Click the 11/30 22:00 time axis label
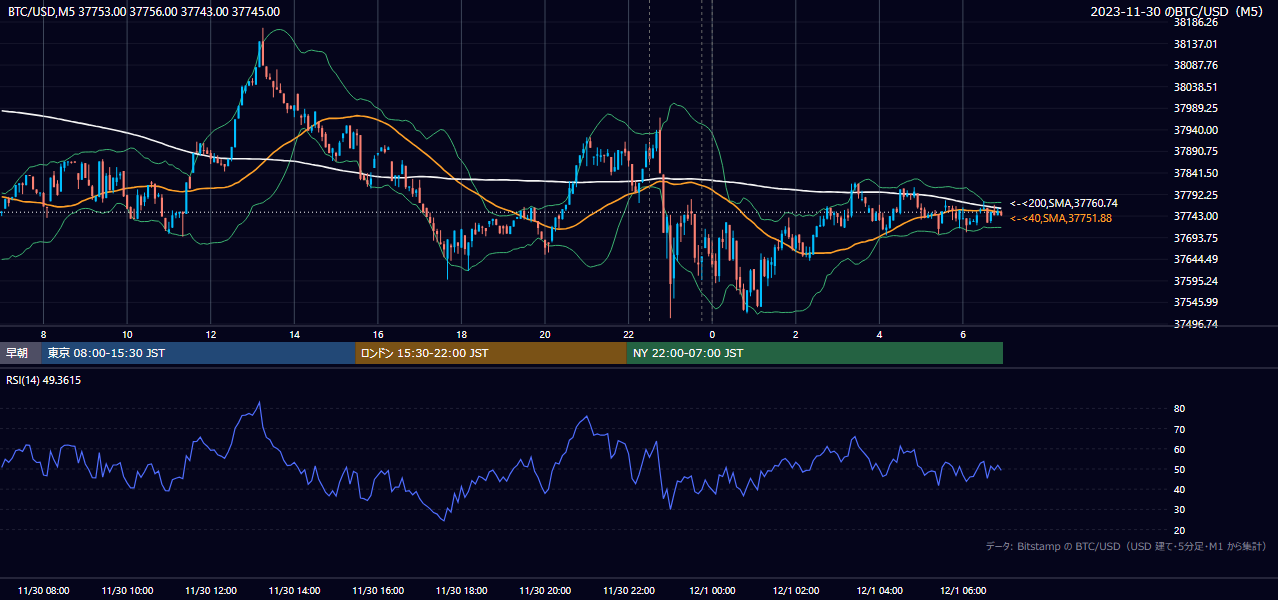Screen dimensions: 1278x600 point(629,591)
